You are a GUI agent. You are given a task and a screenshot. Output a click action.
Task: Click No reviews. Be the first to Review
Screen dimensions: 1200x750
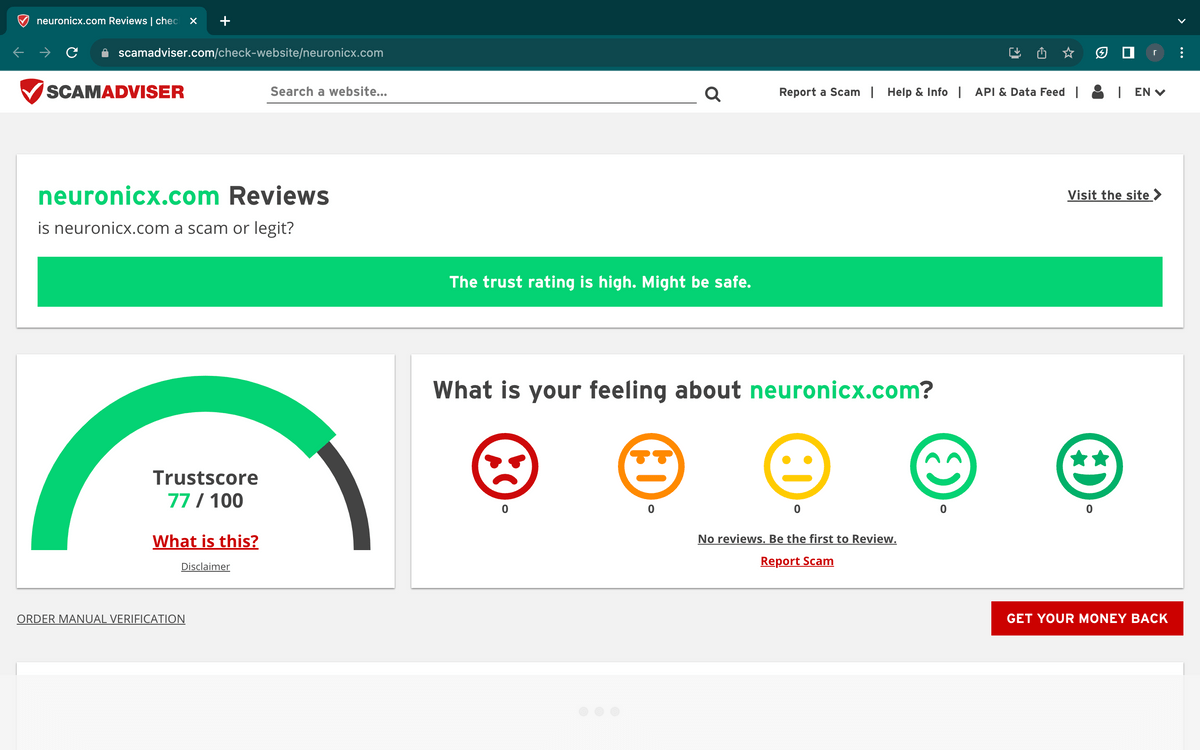pyautogui.click(x=797, y=539)
